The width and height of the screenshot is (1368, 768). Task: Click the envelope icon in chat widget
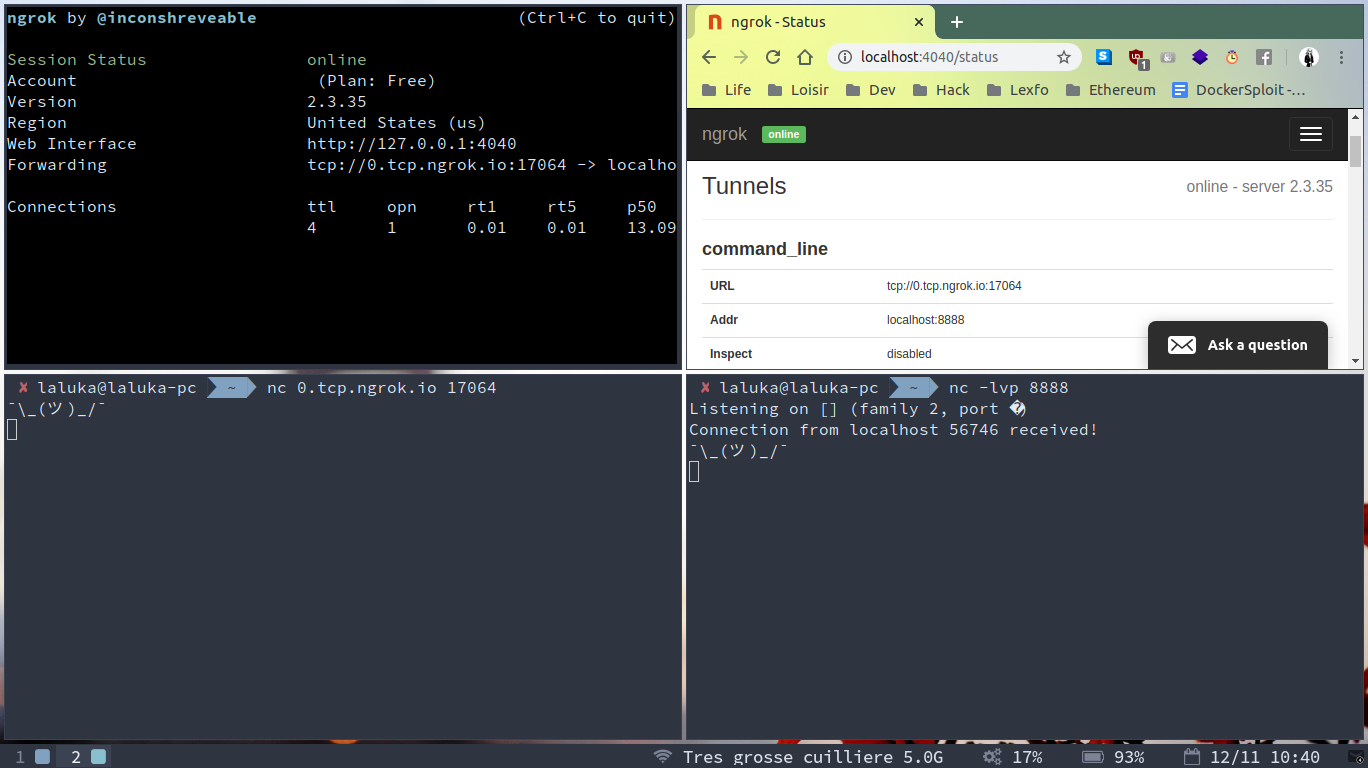click(x=1182, y=345)
